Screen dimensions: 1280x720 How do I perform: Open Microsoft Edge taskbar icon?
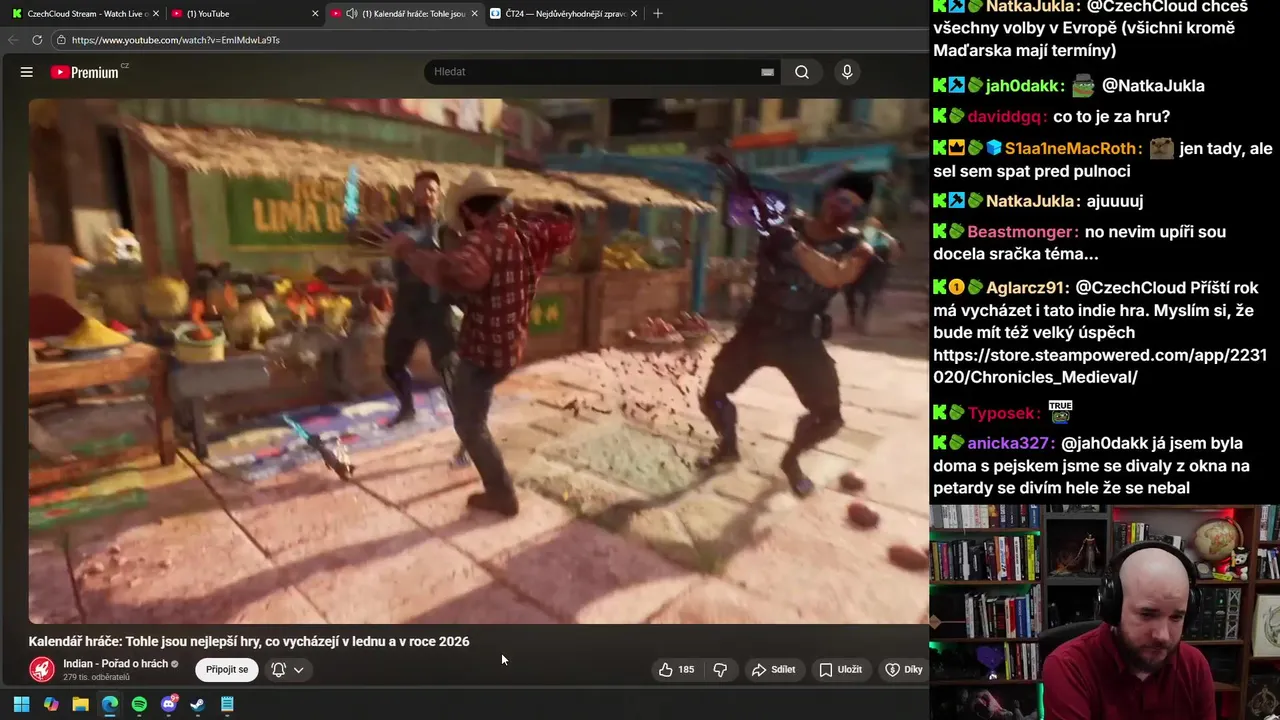click(110, 704)
